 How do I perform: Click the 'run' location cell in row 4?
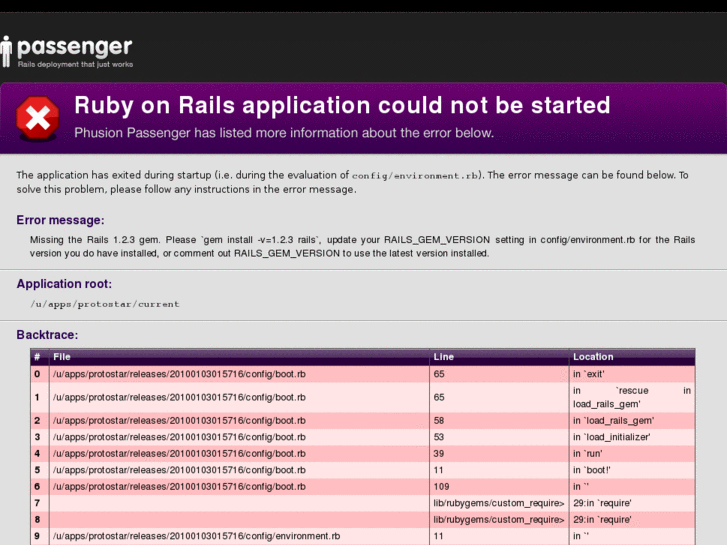coord(587,453)
